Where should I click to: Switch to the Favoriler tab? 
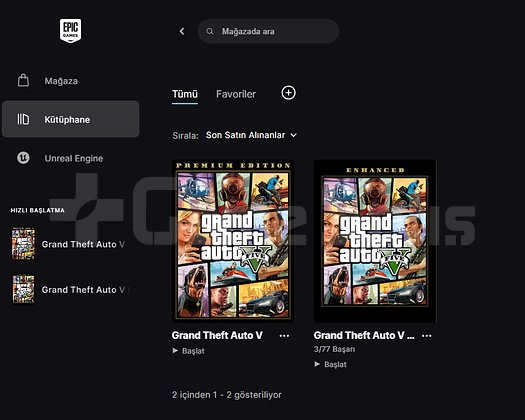236,94
